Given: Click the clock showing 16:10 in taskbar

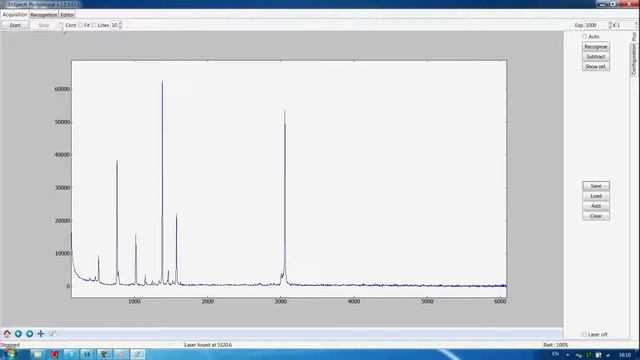Looking at the screenshot, I should [x=624, y=355].
